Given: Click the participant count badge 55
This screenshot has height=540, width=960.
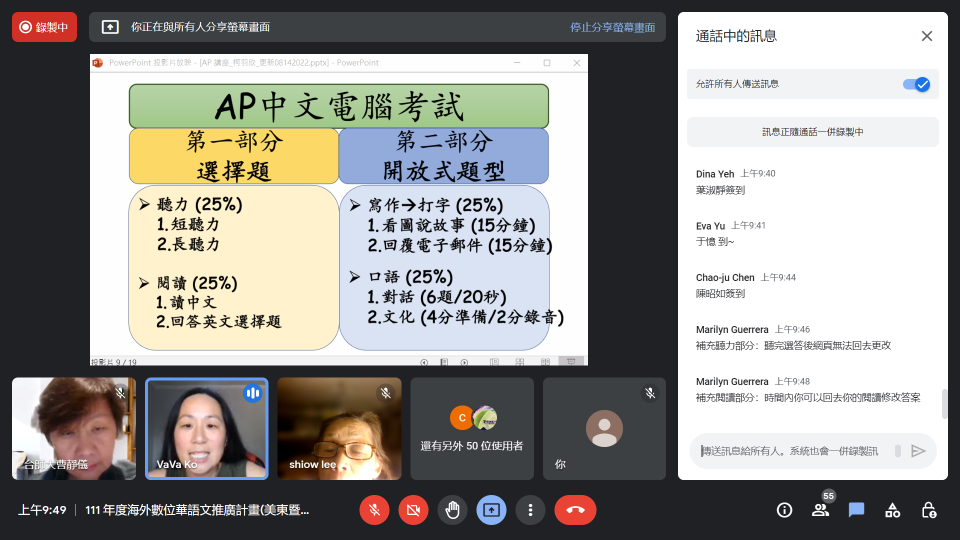Looking at the screenshot, I should click(x=828, y=496).
